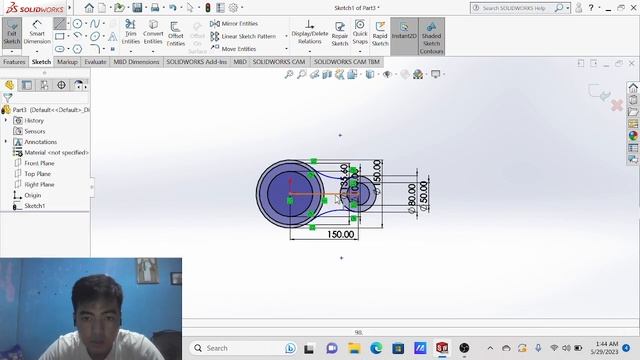Switch to the Markup tab
This screenshot has width=640, height=360.
pyautogui.click(x=67, y=62)
